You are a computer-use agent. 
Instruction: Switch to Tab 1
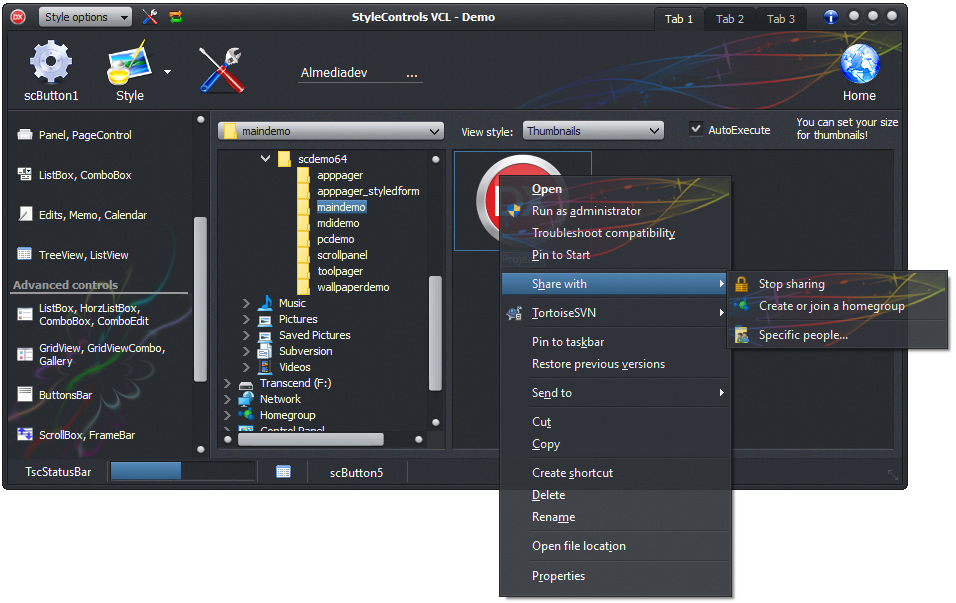pyautogui.click(x=679, y=19)
